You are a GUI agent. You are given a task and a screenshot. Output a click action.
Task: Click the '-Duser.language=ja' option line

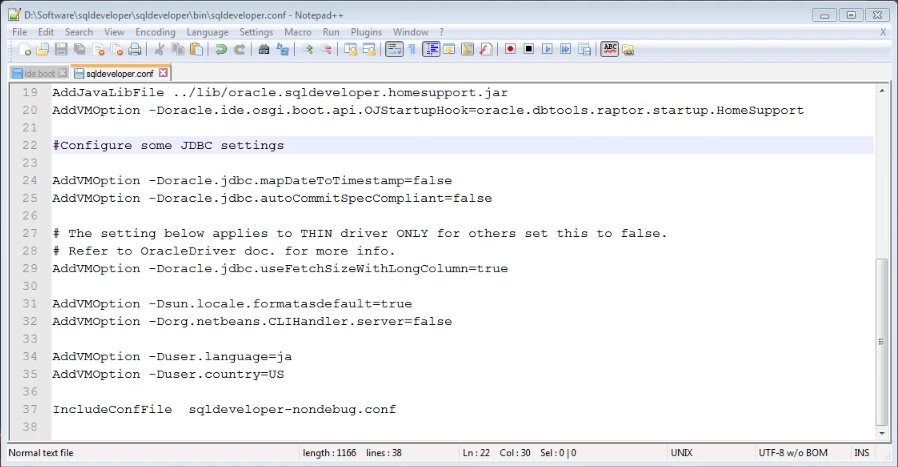172,356
